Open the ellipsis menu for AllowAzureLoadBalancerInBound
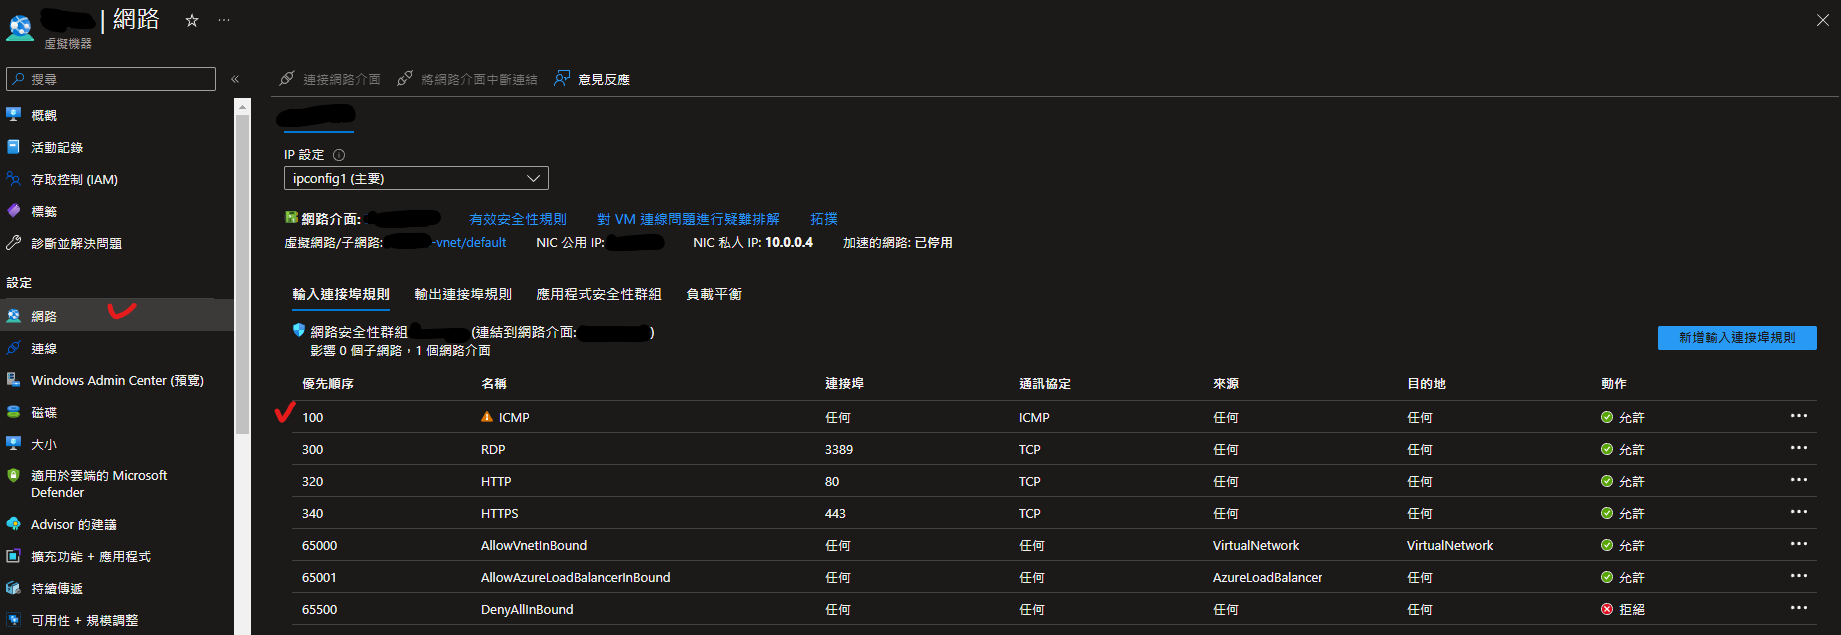This screenshot has height=635, width=1841. coord(1799,576)
